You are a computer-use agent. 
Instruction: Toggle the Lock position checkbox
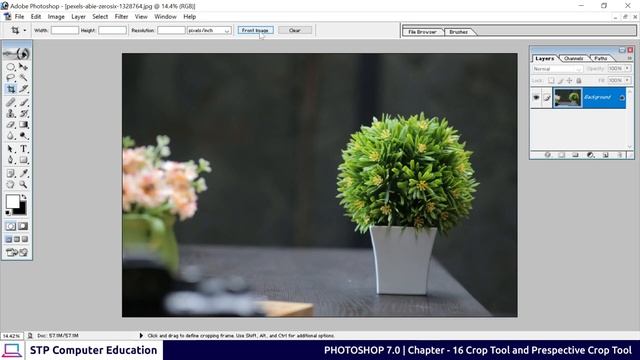569,80
